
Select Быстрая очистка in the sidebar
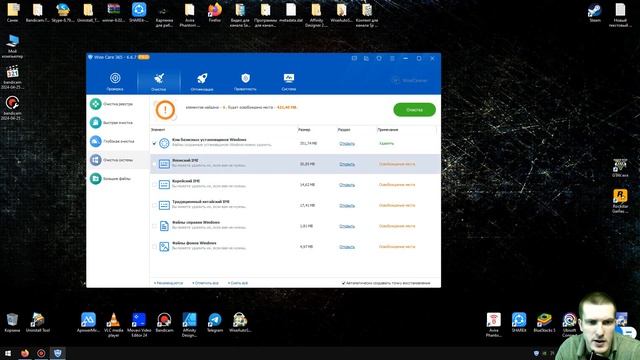coord(118,122)
